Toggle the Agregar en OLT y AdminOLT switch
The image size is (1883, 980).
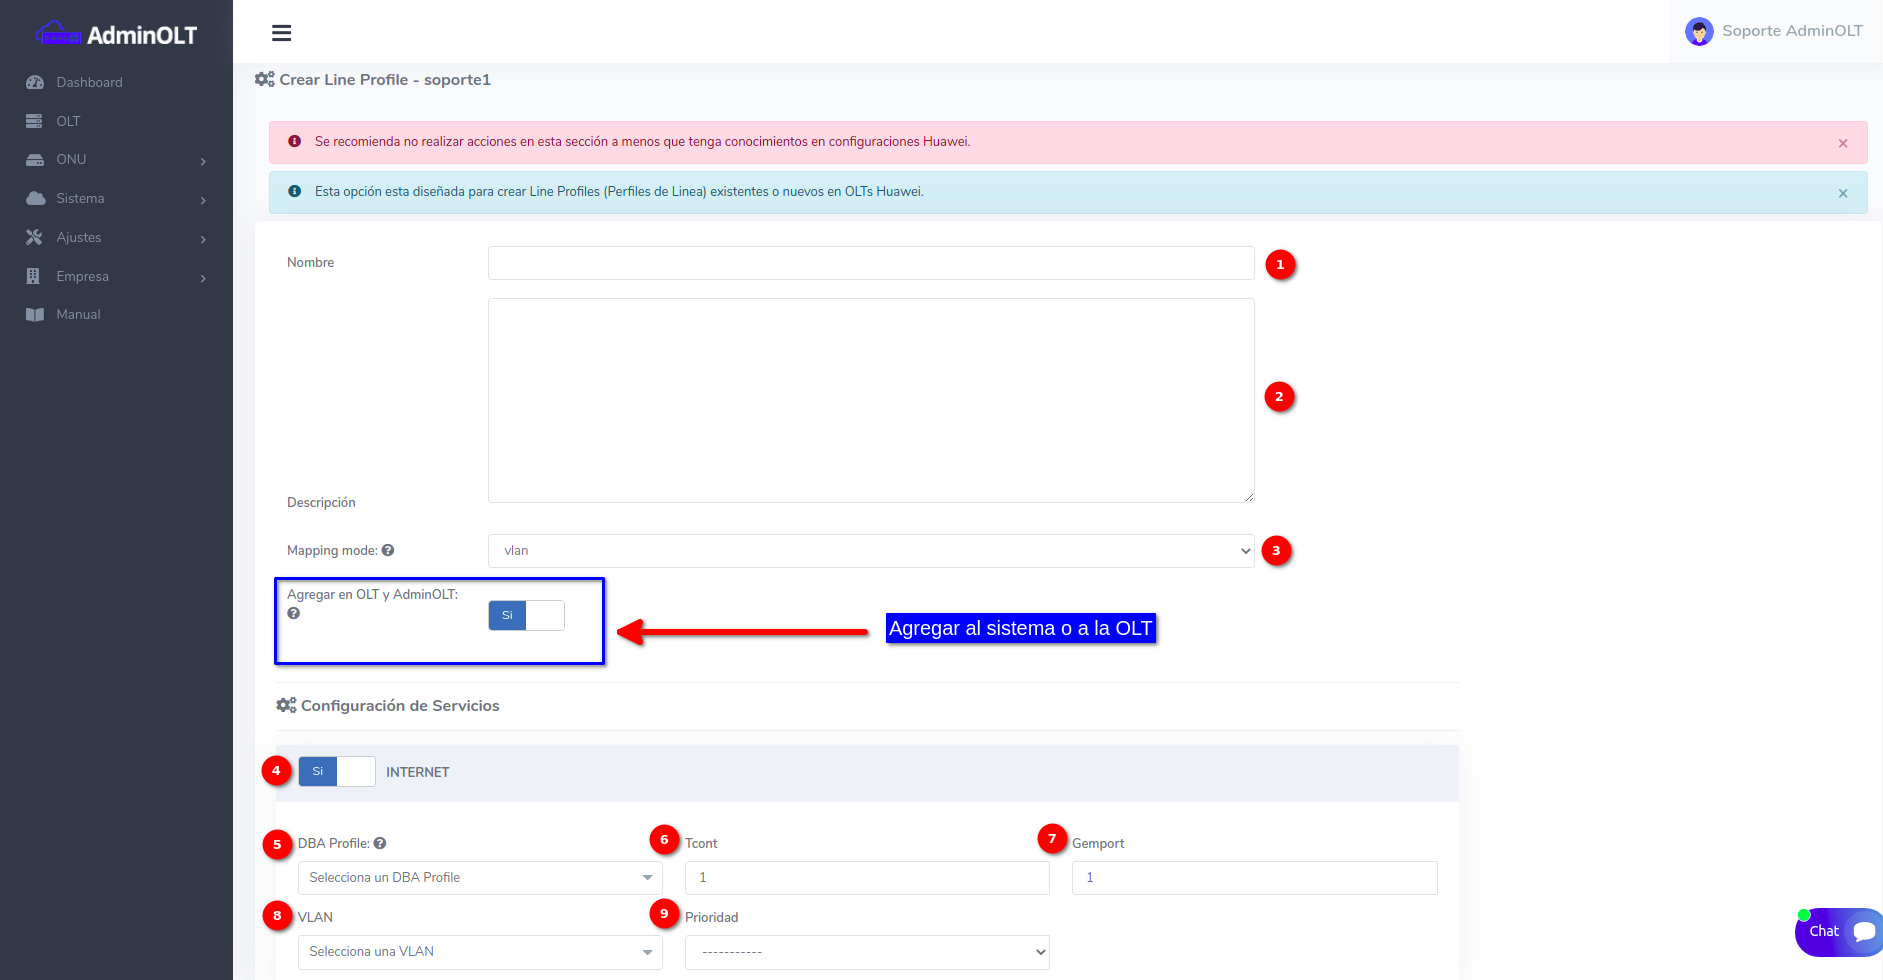[x=526, y=615]
